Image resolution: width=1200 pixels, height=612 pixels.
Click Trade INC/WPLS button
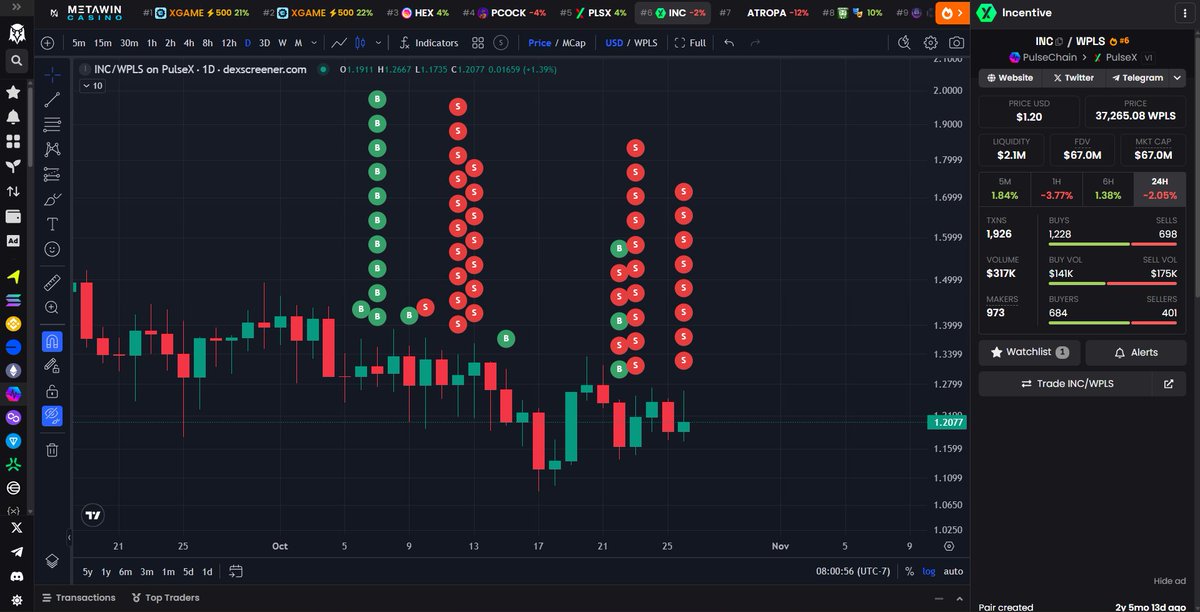click(x=1066, y=383)
